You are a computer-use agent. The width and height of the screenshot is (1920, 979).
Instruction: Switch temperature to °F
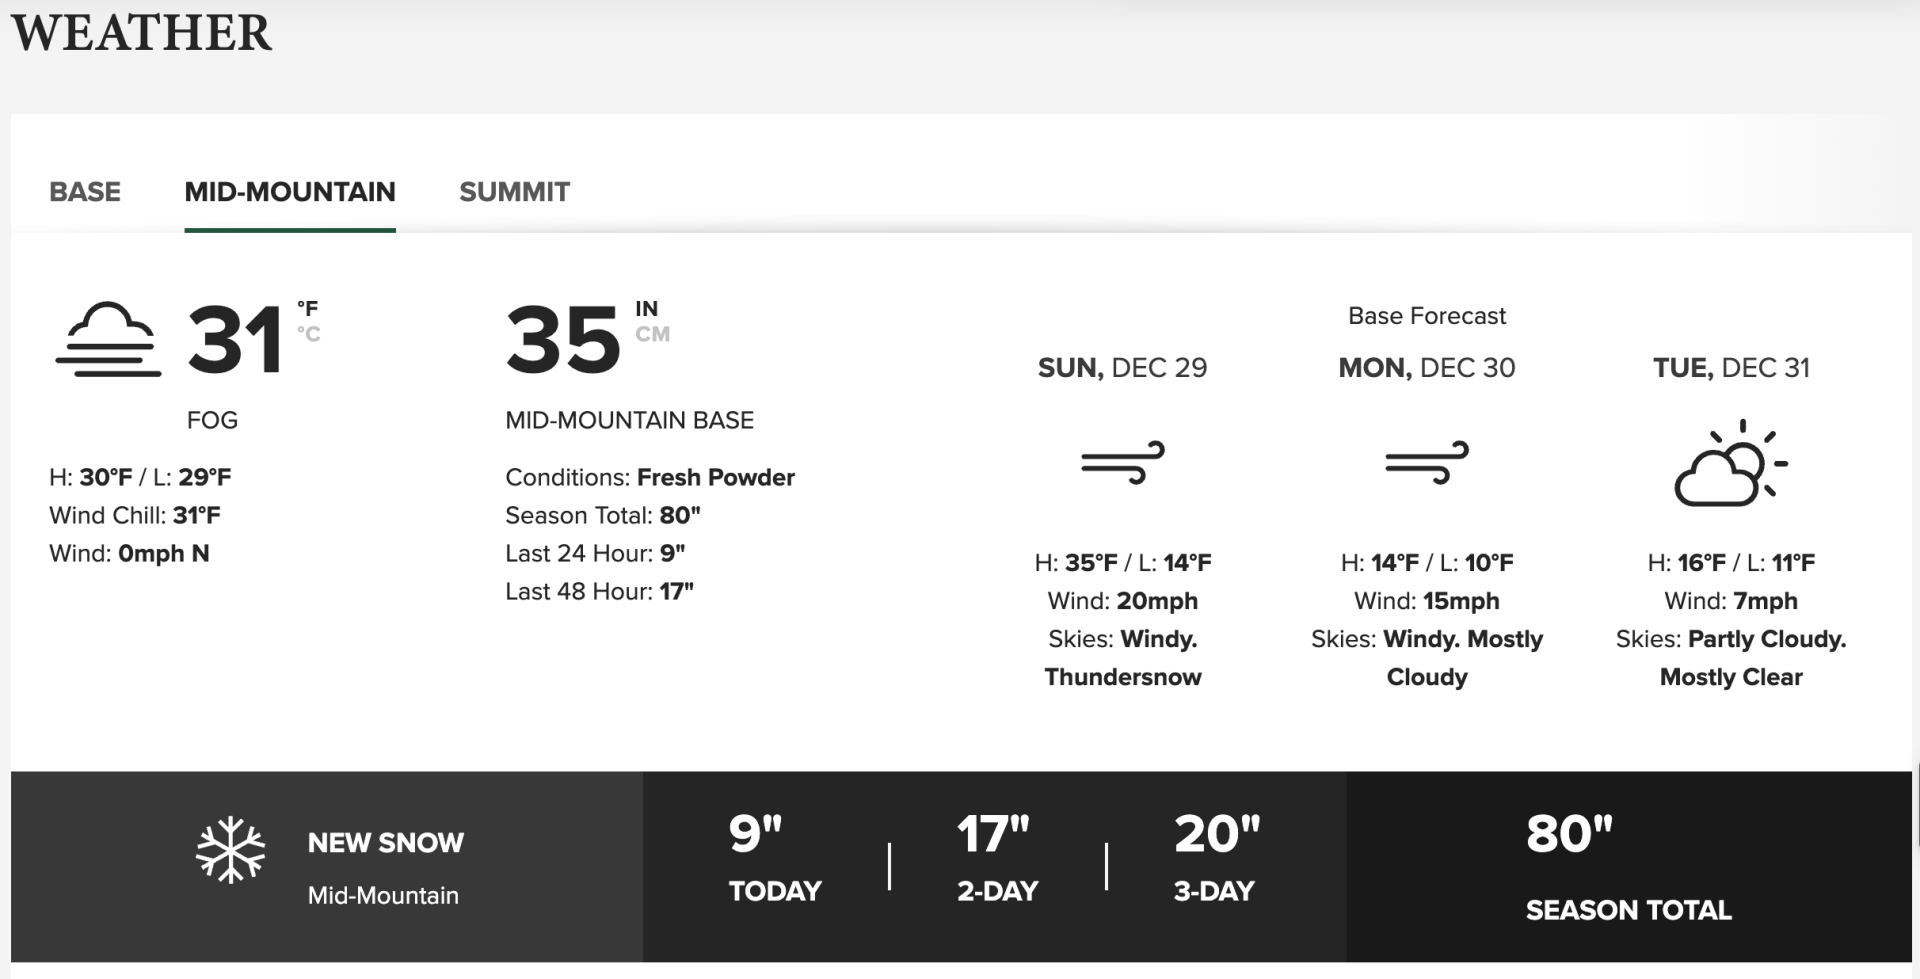click(x=307, y=308)
